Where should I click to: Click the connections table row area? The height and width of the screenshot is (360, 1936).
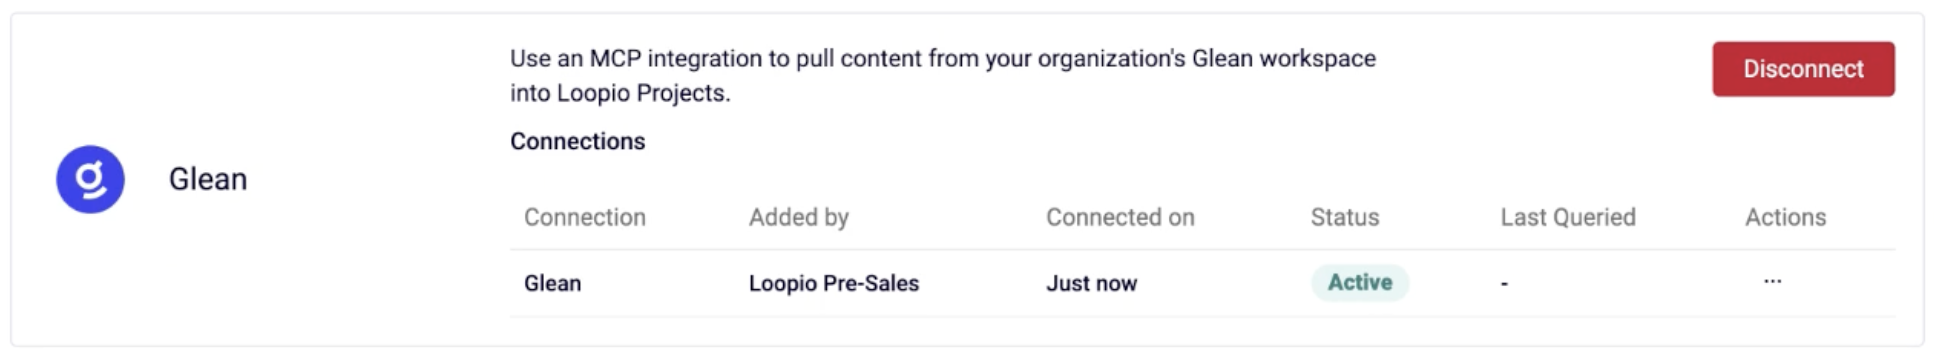[x=1202, y=283]
